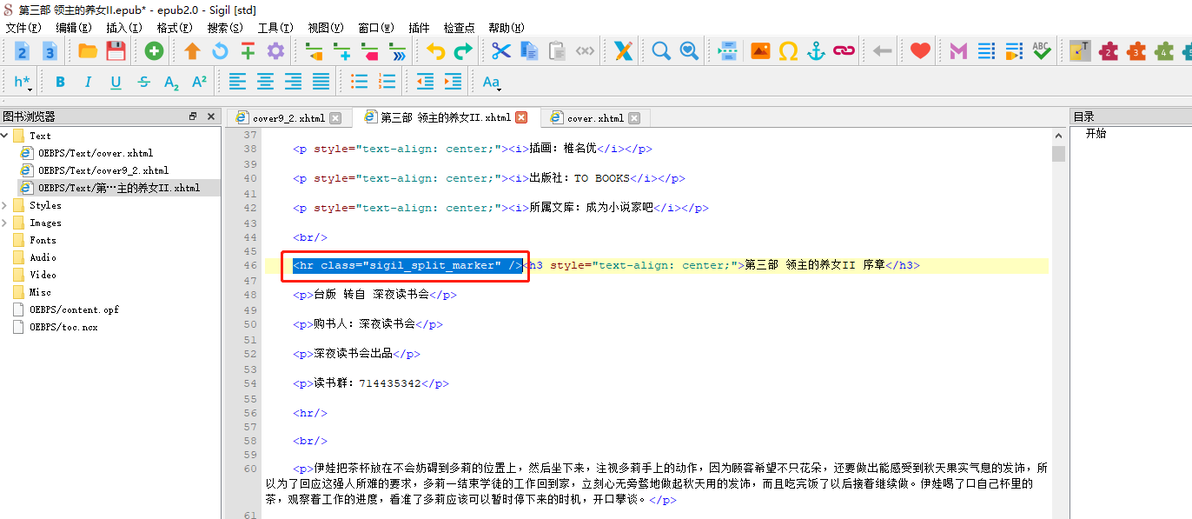
Task: Redo the last undone edit
Action: pos(463,51)
